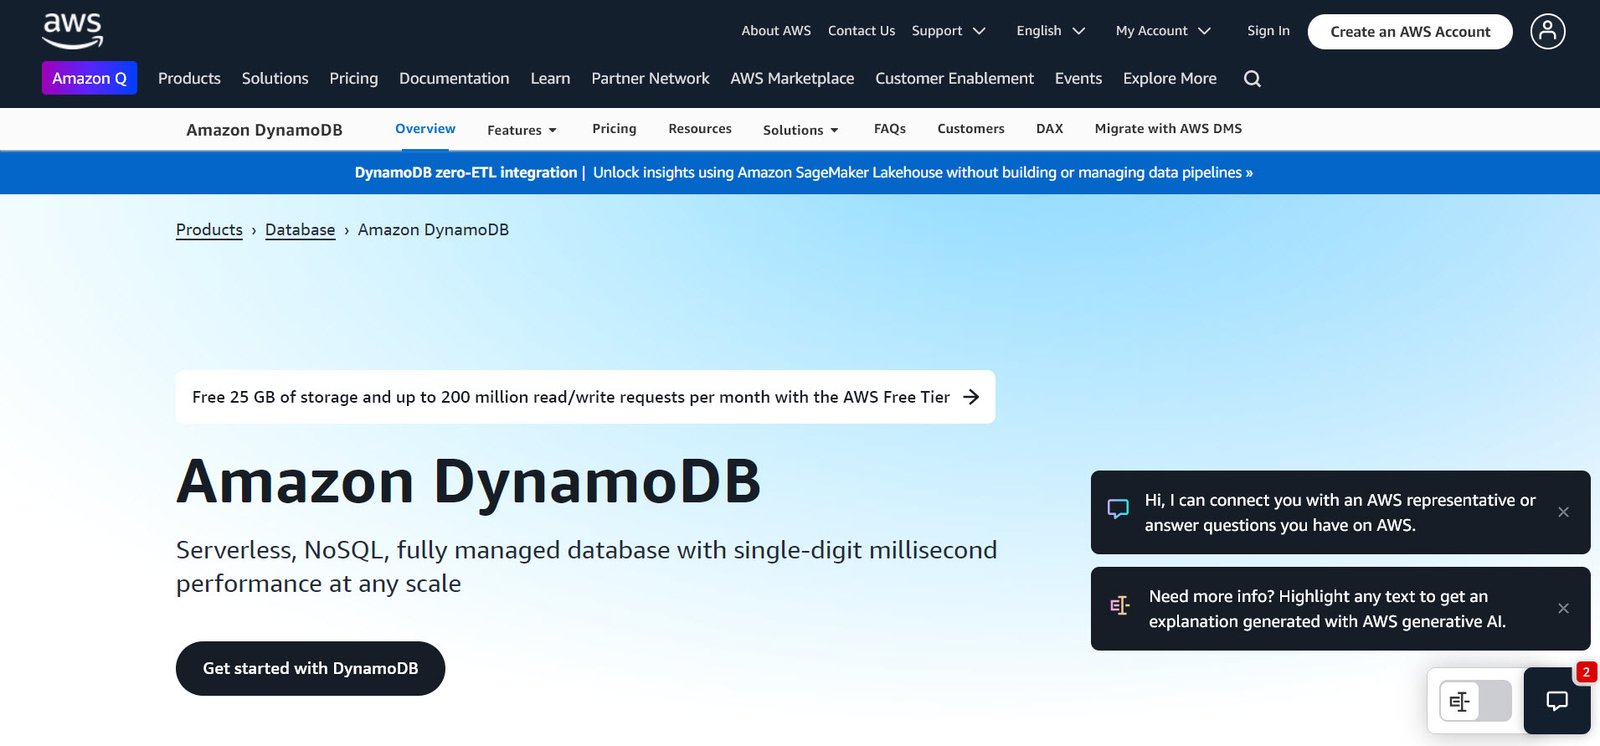This screenshot has height=746, width=1600.
Task: Switch to the DAX tab
Action: tap(1050, 129)
